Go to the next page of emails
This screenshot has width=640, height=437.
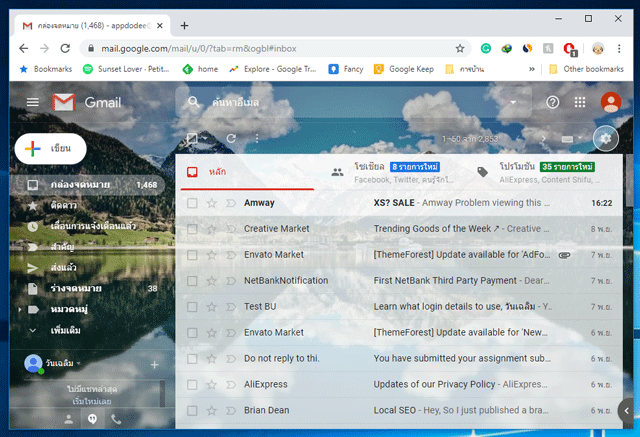point(543,139)
